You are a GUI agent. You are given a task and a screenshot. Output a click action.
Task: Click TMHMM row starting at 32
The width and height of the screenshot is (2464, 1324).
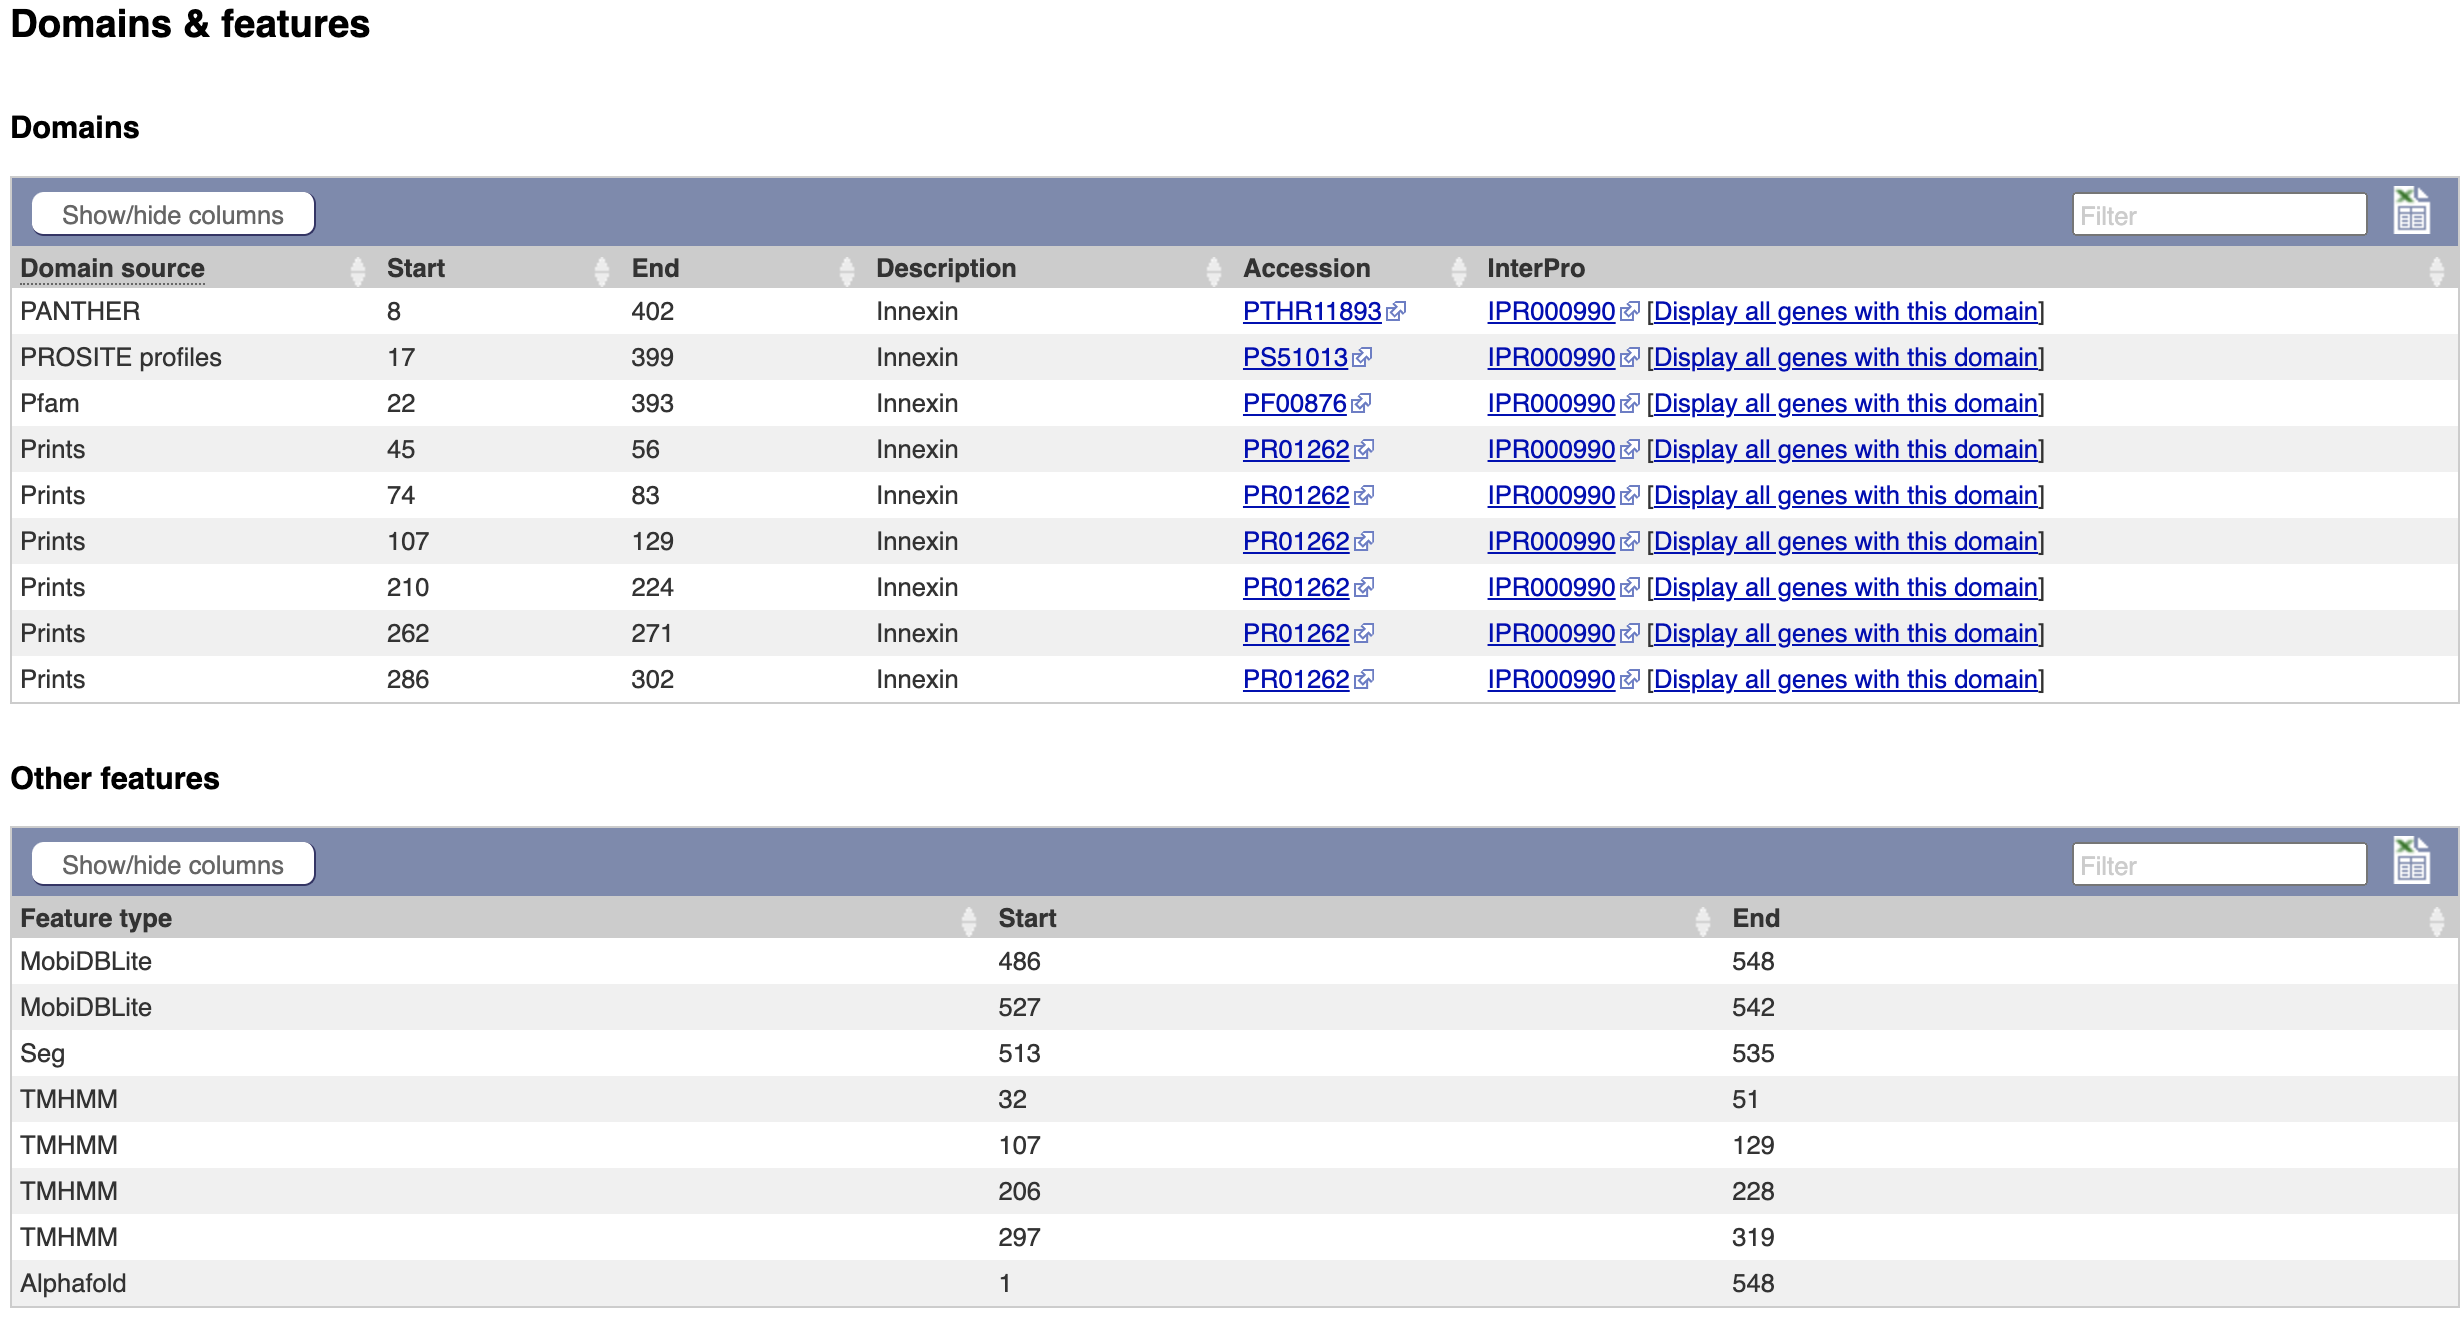click(x=1234, y=1099)
